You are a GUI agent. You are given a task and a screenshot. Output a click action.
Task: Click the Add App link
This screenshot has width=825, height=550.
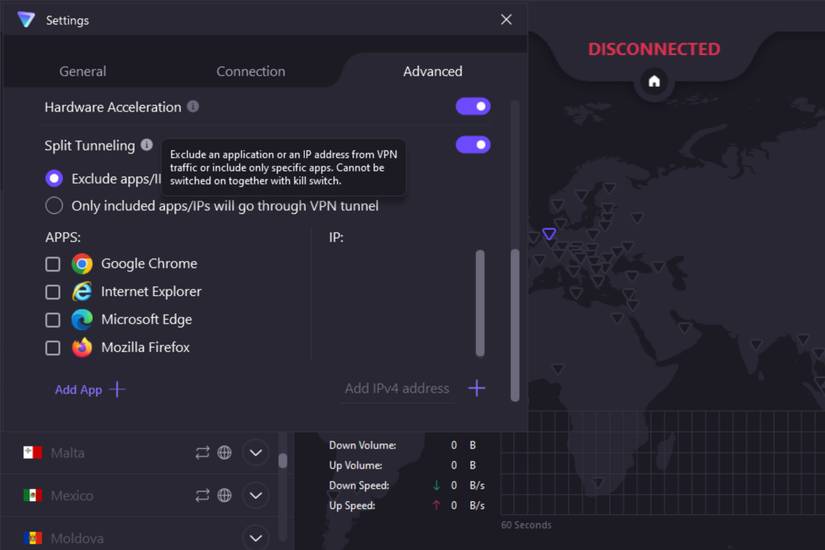pos(78,389)
